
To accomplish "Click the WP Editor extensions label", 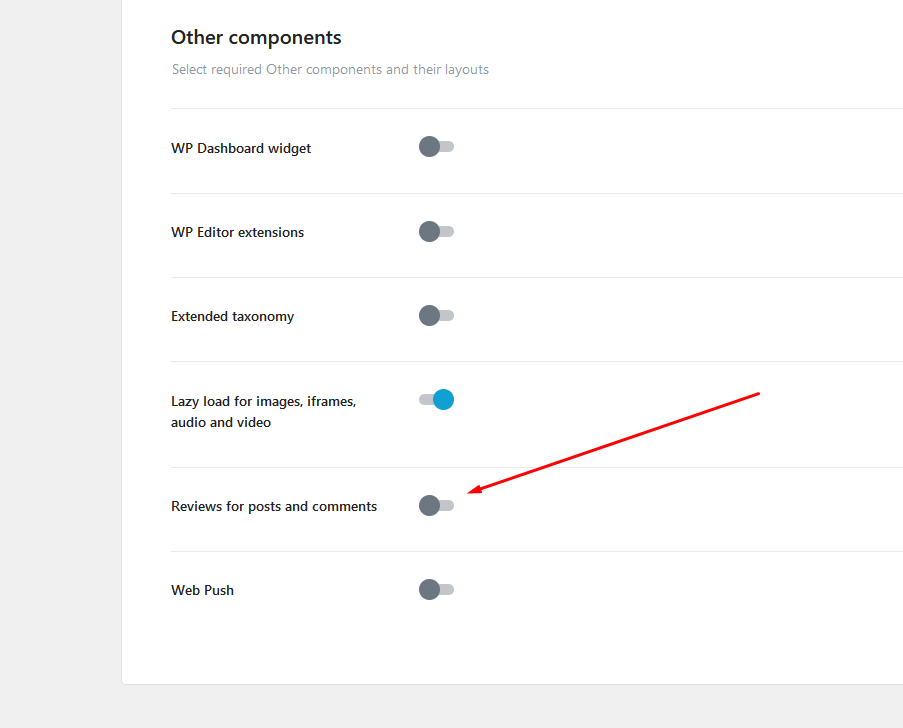I will [237, 233].
